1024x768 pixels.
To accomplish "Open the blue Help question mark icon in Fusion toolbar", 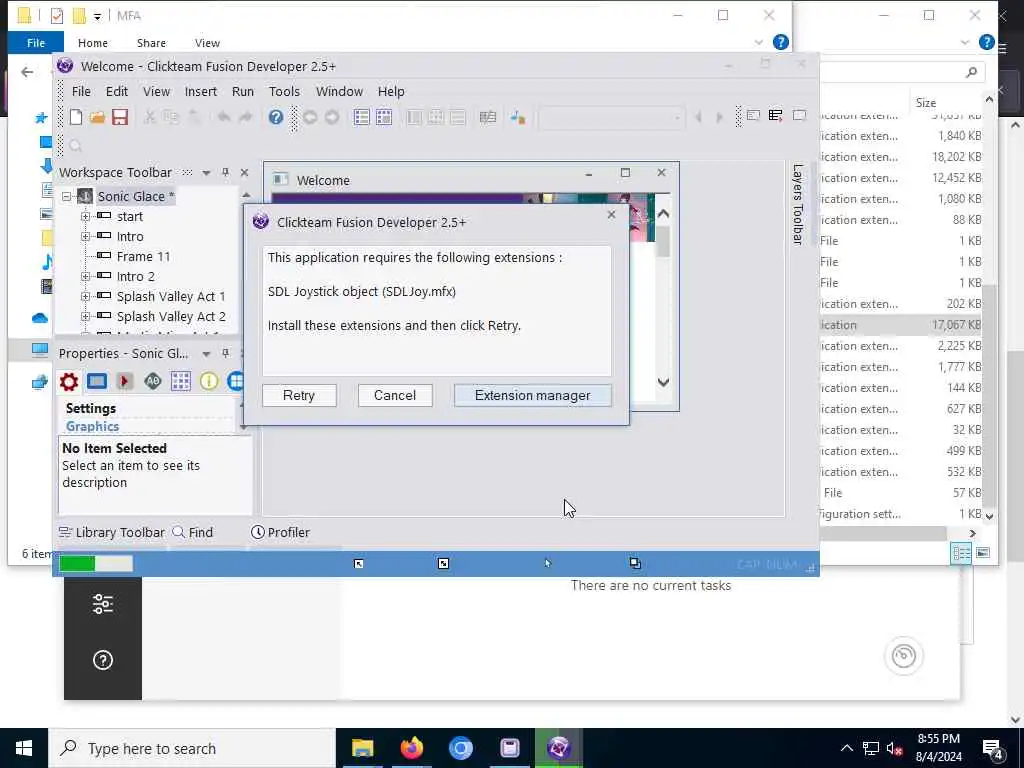I will click(276, 117).
